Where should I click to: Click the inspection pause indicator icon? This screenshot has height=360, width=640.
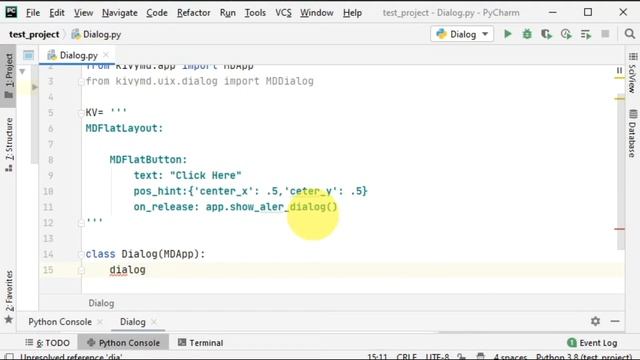(619, 71)
